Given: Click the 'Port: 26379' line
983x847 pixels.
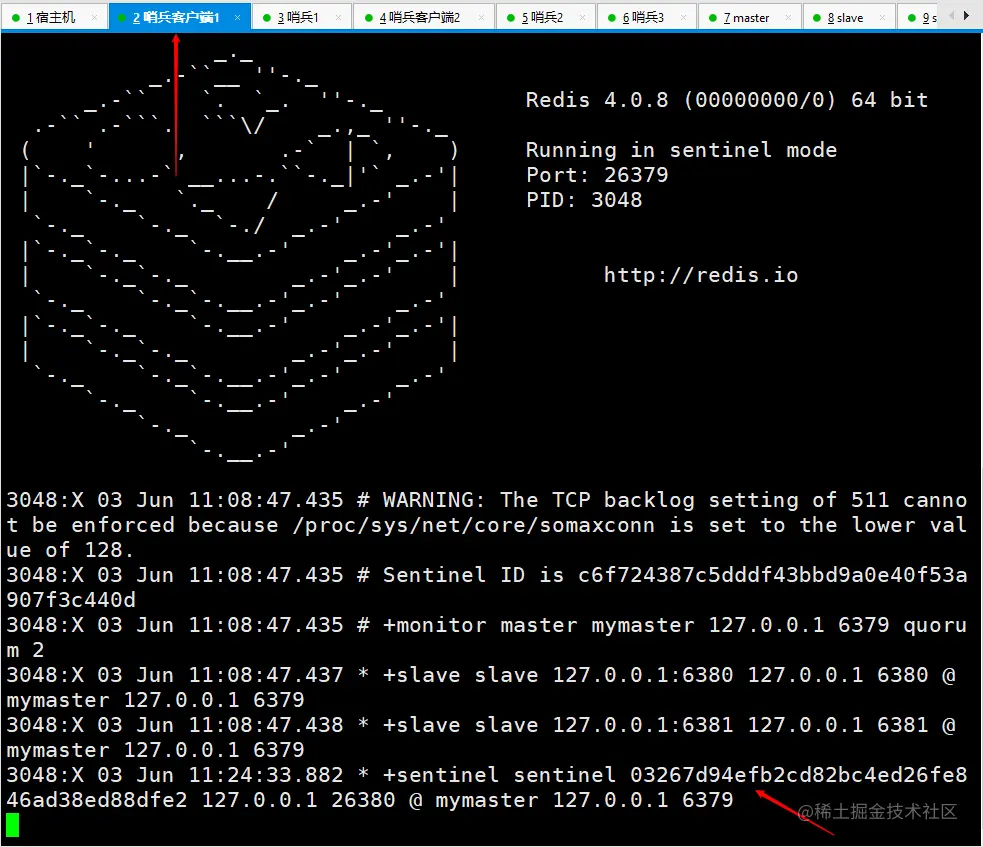Looking at the screenshot, I should 597,175.
